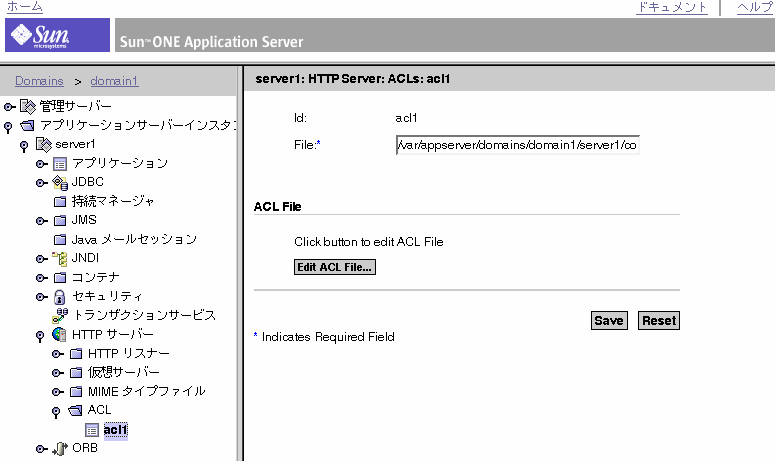Expand the MIME タイプファイル node

(58, 392)
